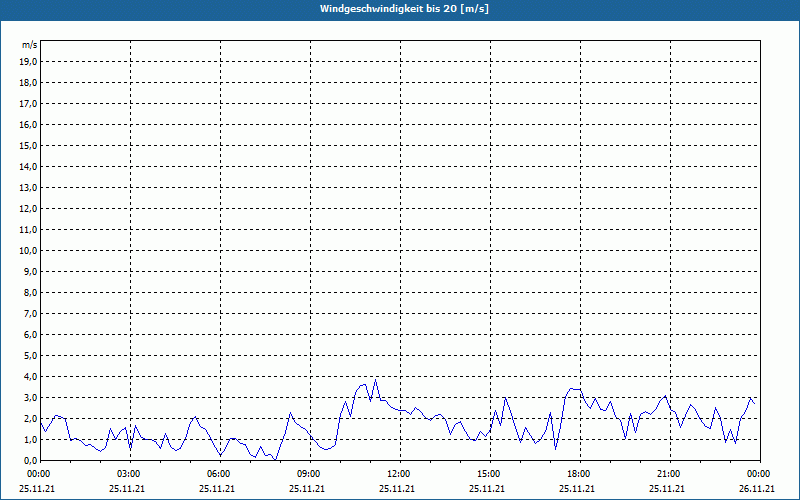800x500 pixels.
Task: Click the "12:00" time axis label
Action: [x=400, y=474]
